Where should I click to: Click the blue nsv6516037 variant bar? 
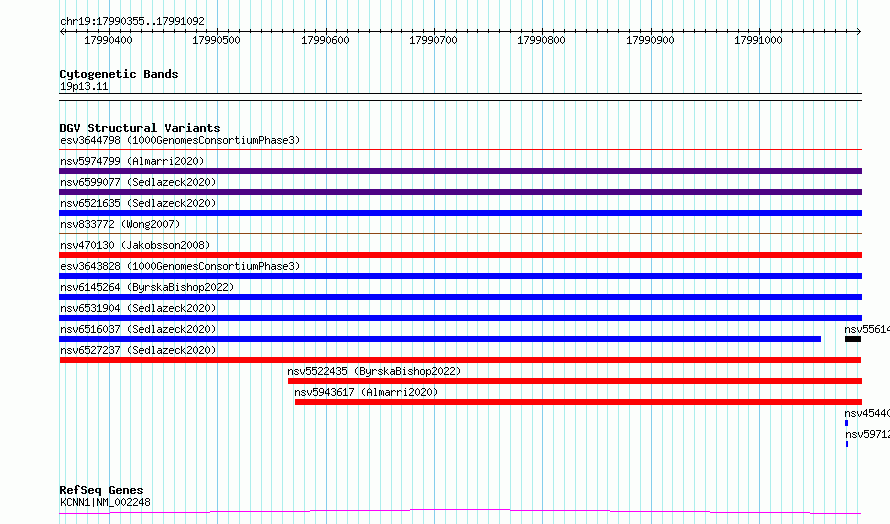[x=440, y=339]
